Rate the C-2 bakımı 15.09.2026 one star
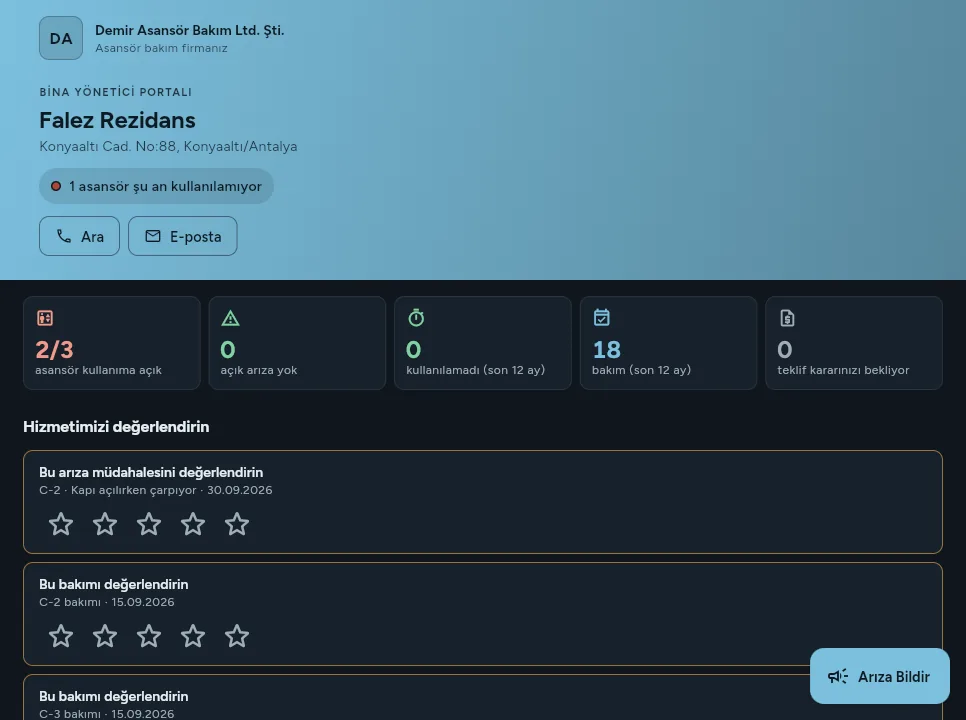The width and height of the screenshot is (966, 720). pos(61,636)
